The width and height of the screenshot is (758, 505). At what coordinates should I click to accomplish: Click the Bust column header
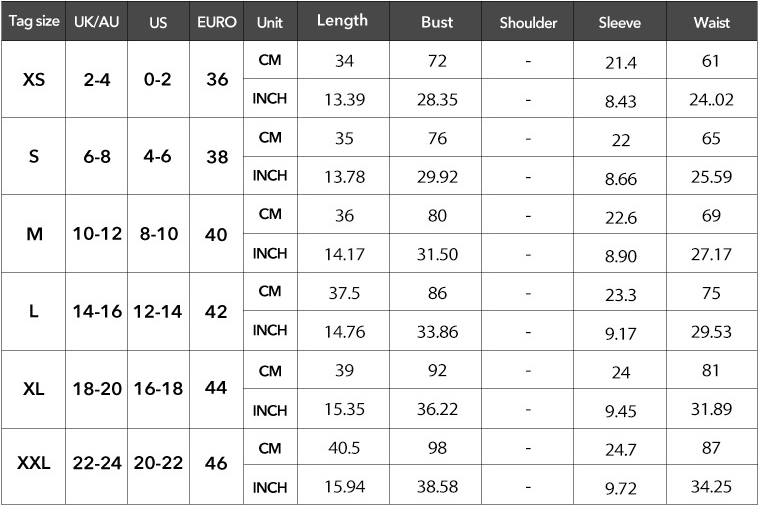pos(436,21)
